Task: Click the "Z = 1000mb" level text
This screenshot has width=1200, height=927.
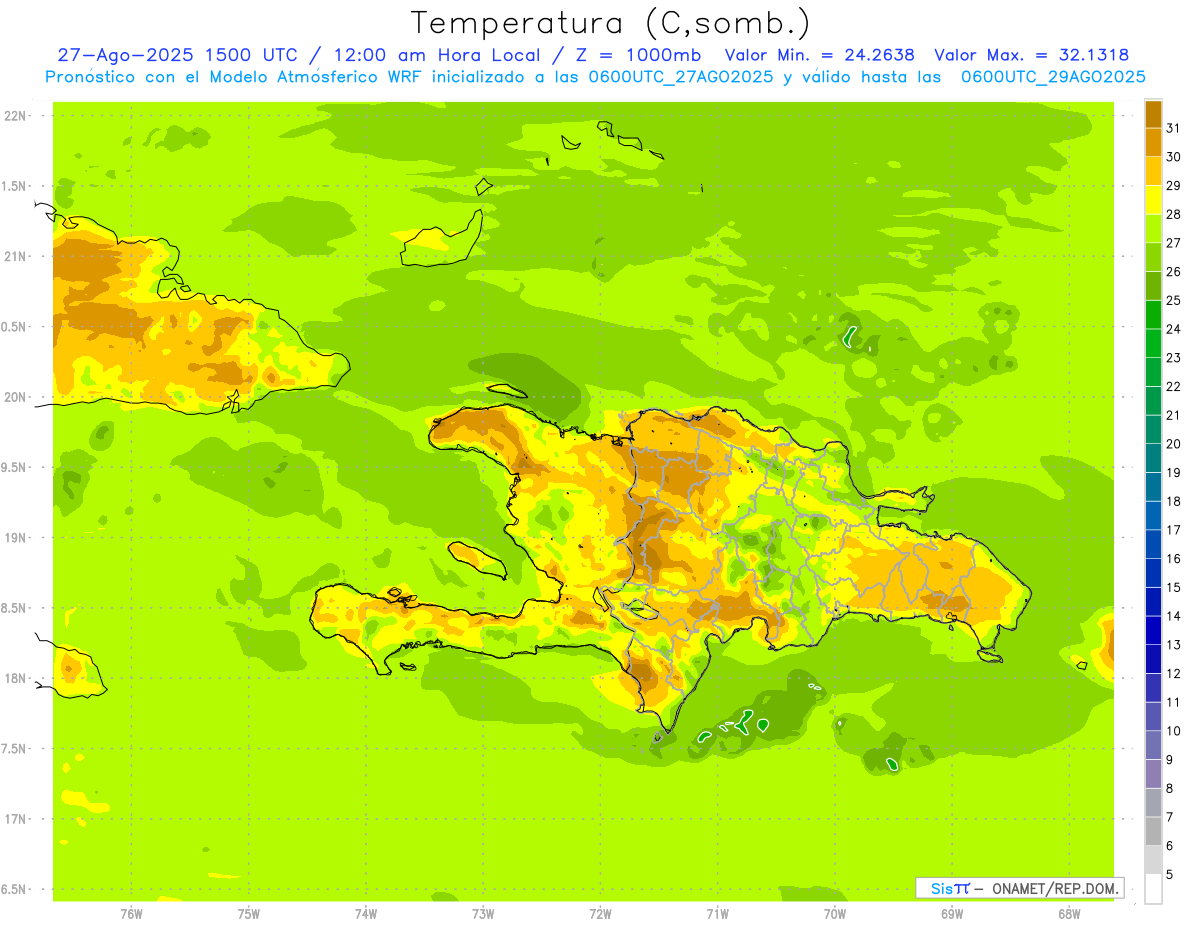Action: pyautogui.click(x=635, y=55)
